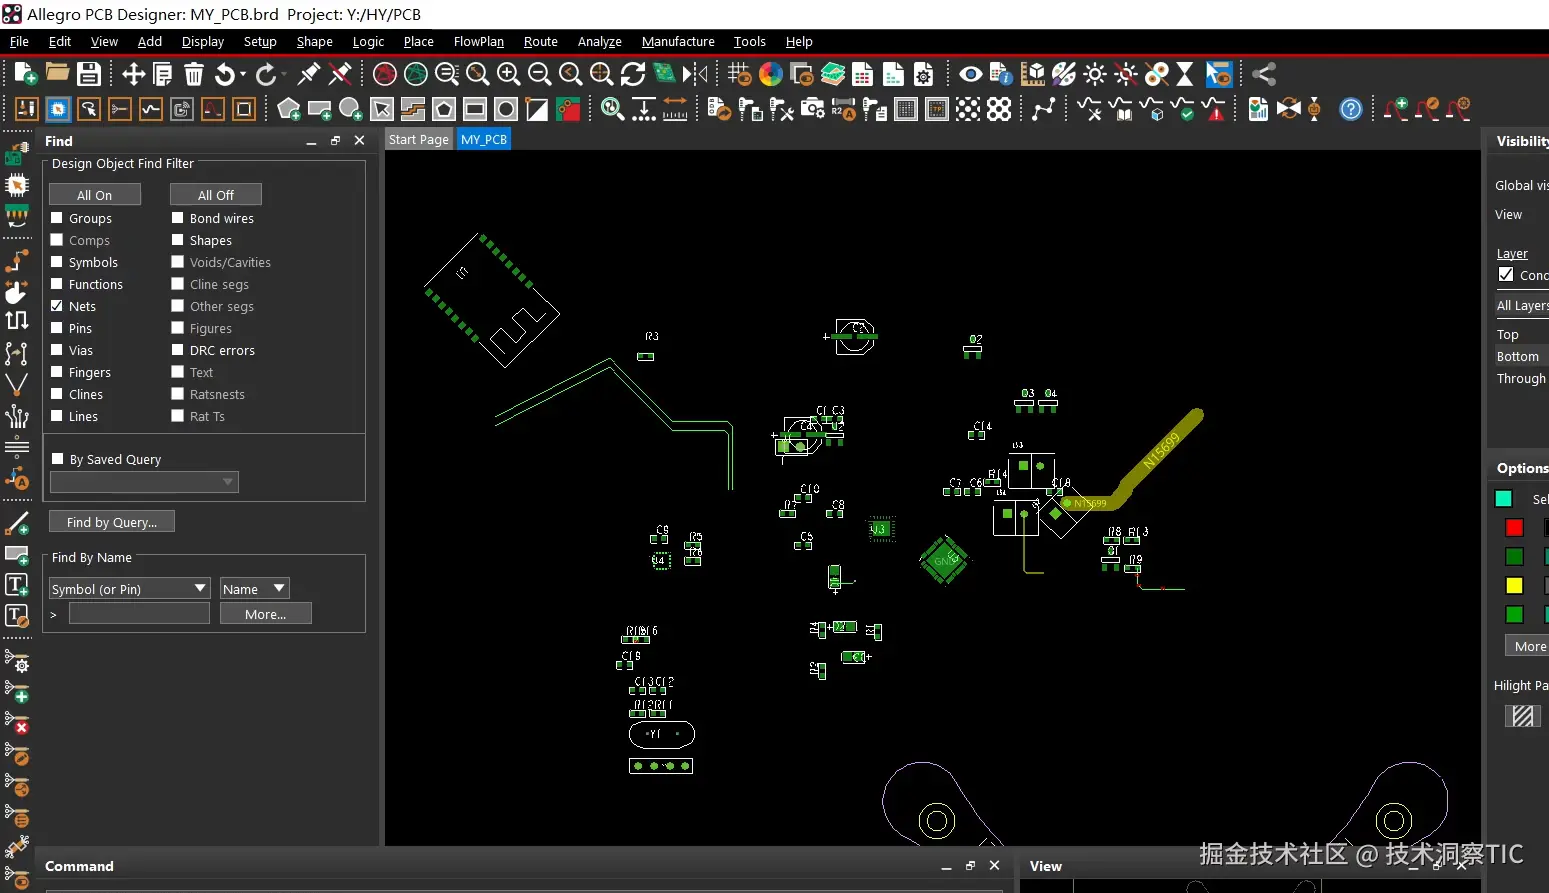Open the By Saved Query combo box
This screenshot has height=893, width=1549.
pyautogui.click(x=144, y=482)
